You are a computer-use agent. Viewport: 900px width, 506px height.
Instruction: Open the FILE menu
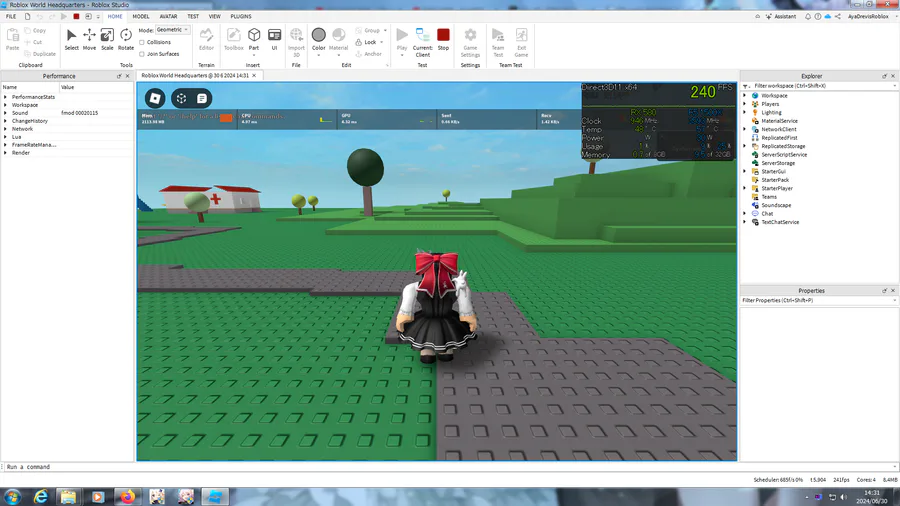click(x=11, y=17)
